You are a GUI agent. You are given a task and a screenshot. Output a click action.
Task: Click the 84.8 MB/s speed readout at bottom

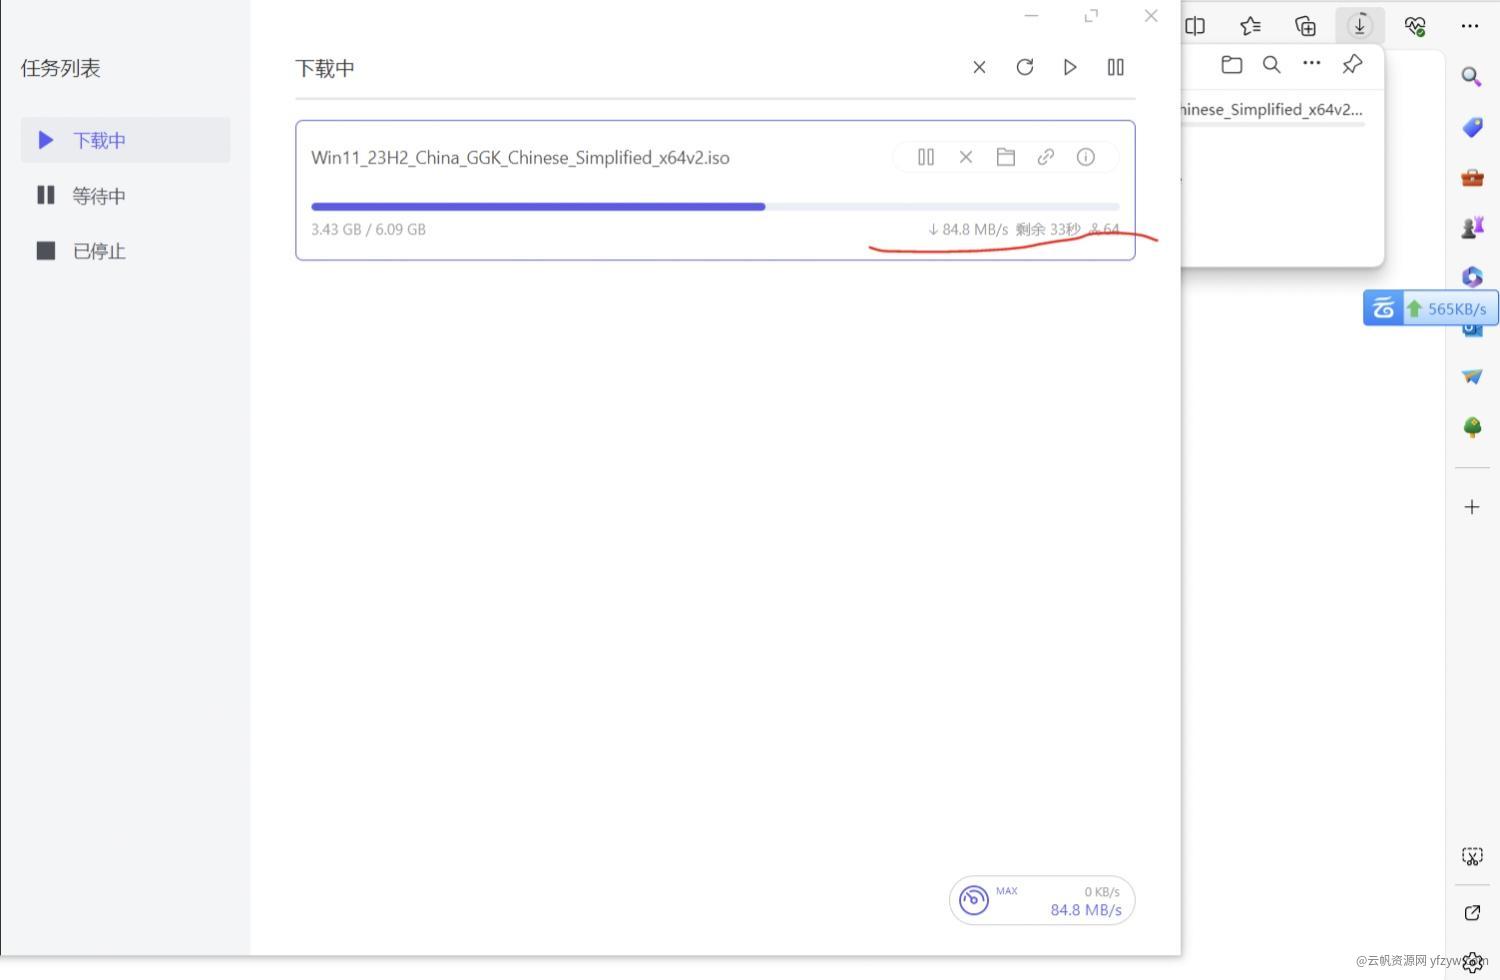(1086, 910)
